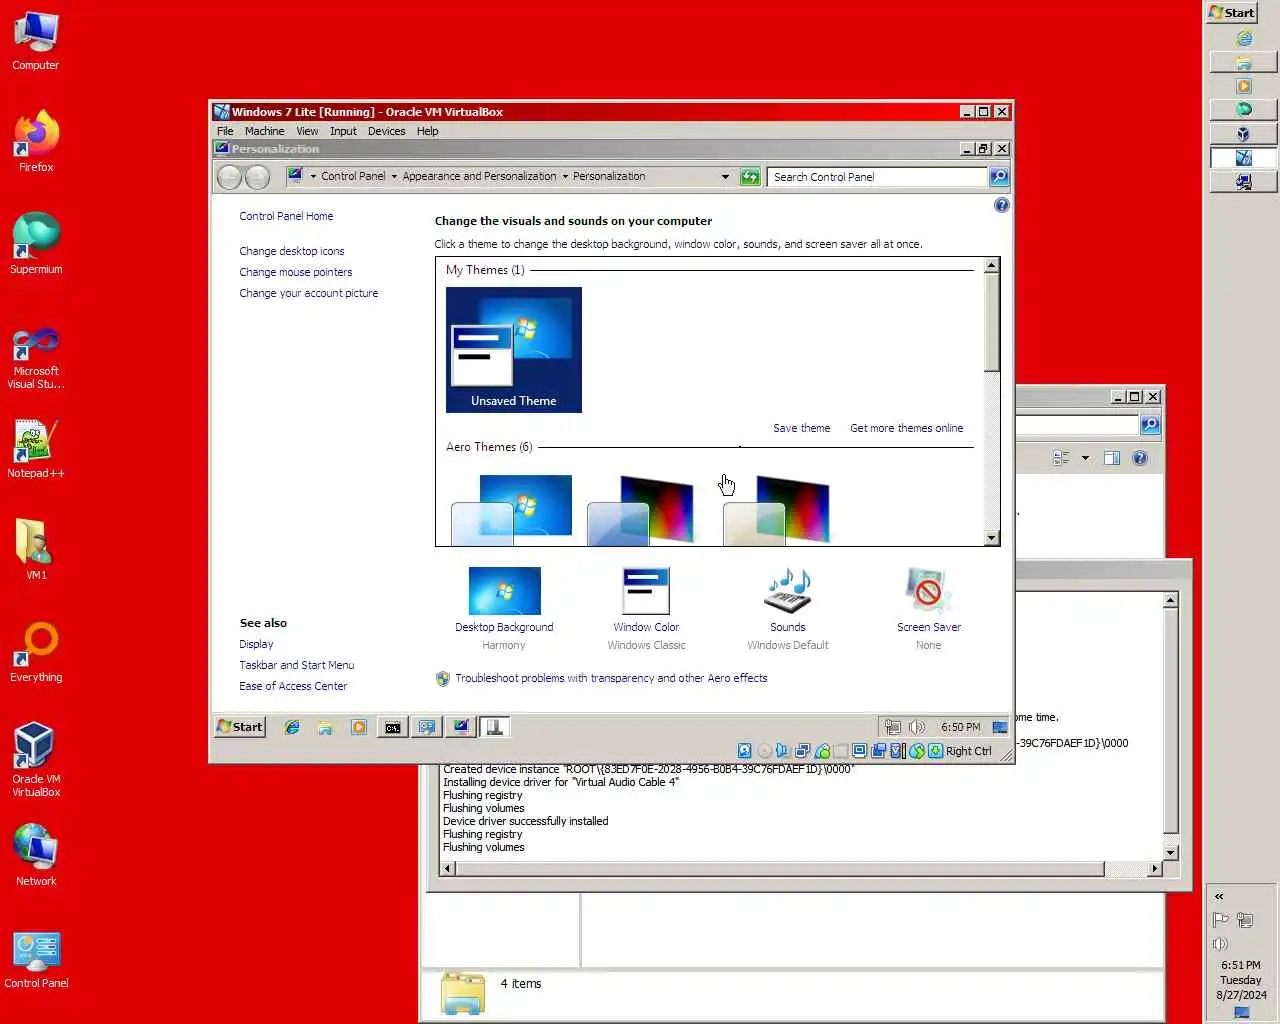Switch to guest Command Prompt taskbar button
The image size is (1280, 1024).
[x=393, y=727]
